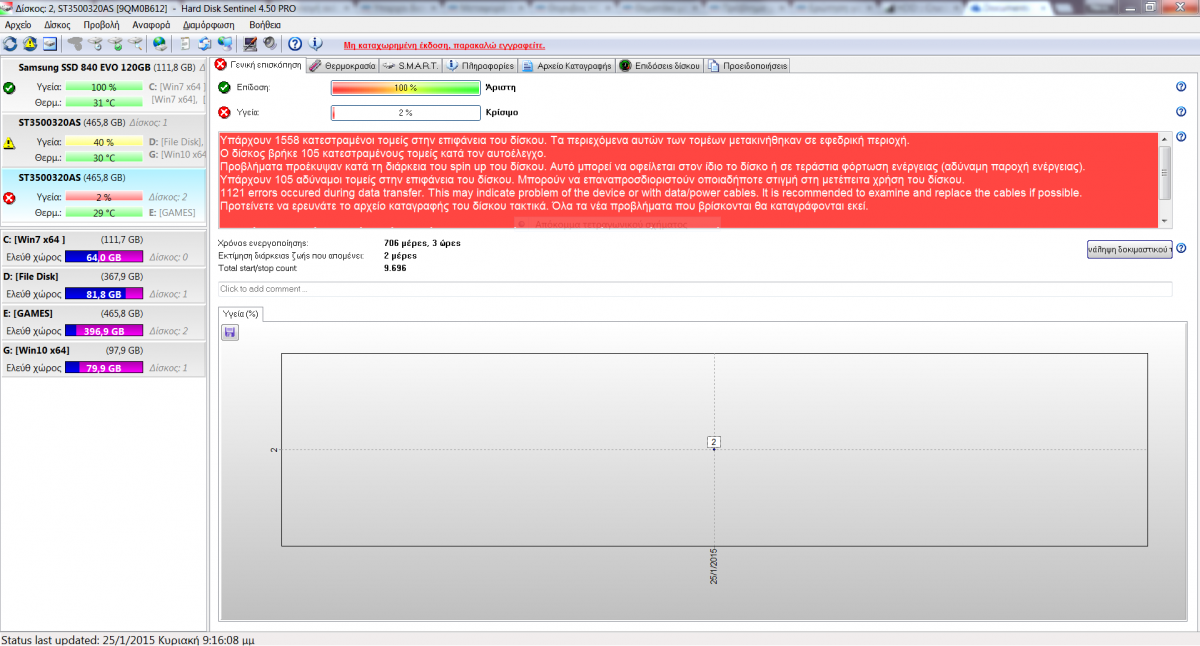Viewport: 1200px width, 646px height.
Task: Select the E: [GAMES] partition entry
Action: 104,322
